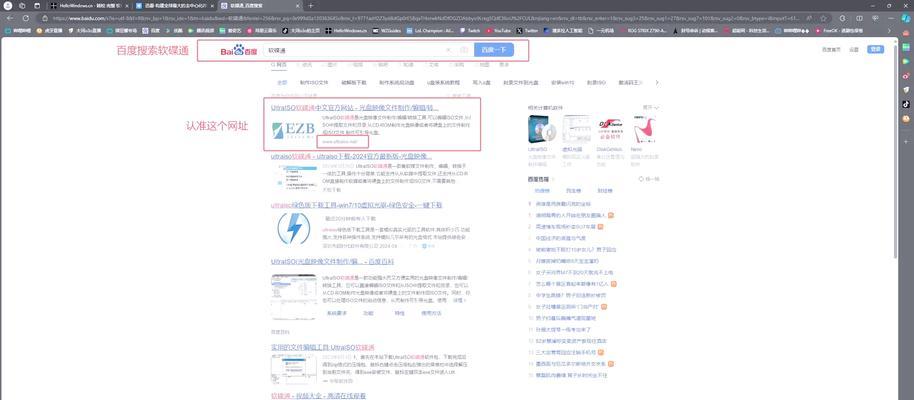This screenshot has height=400, width=914.
Task: Open Twitch bookmark in favorites bar
Action: click(470, 30)
